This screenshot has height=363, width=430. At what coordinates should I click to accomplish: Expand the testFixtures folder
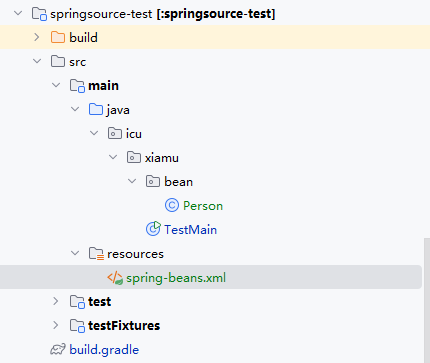coord(56,325)
